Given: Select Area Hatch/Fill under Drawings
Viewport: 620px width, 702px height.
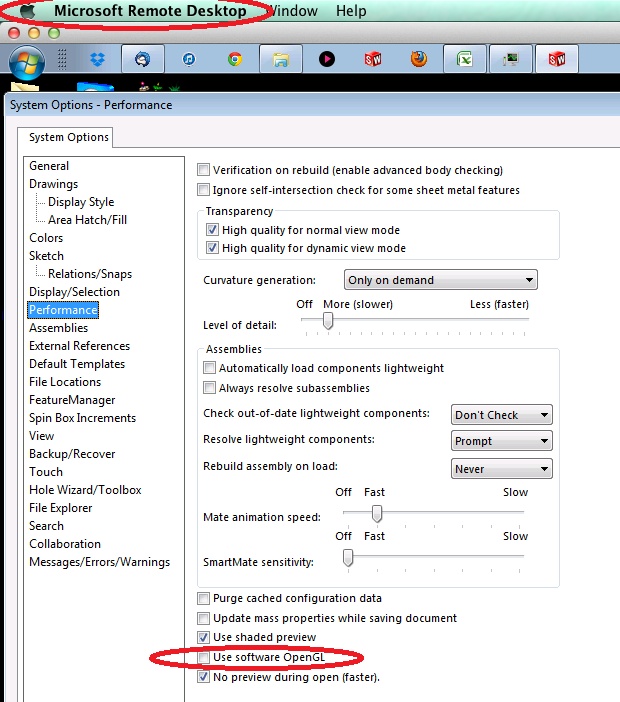Looking at the screenshot, I should pyautogui.click(x=87, y=220).
